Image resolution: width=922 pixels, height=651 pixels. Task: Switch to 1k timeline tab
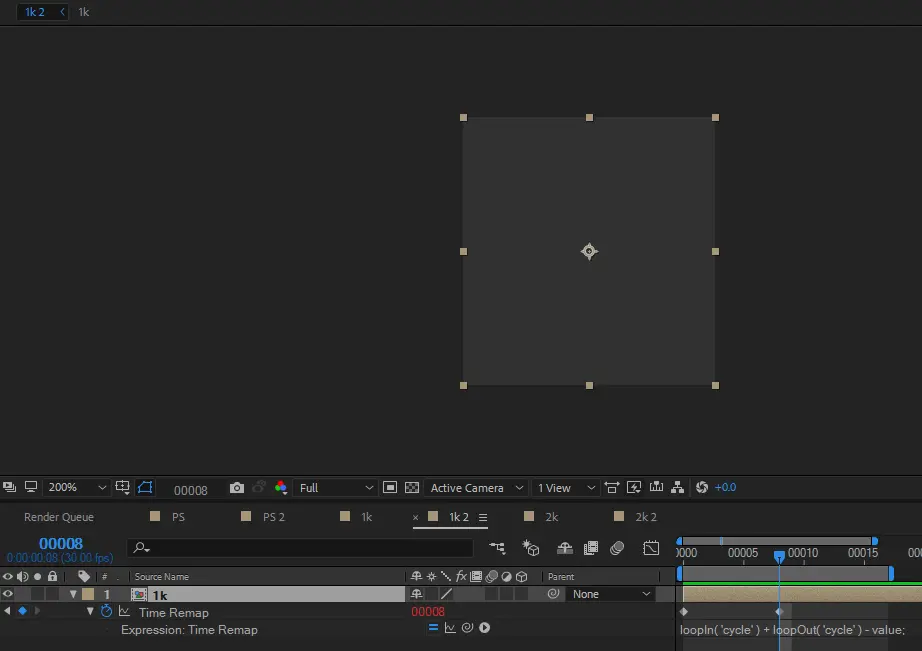click(366, 517)
